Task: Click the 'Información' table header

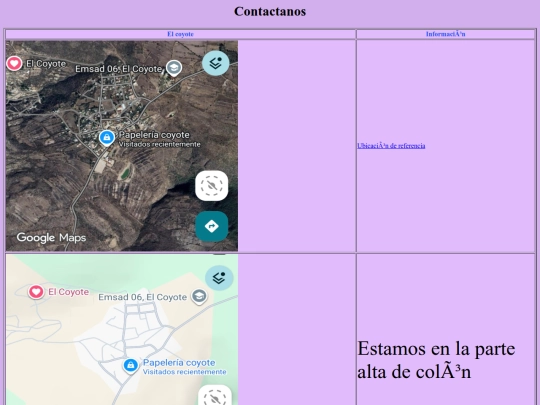Action: 446,34
